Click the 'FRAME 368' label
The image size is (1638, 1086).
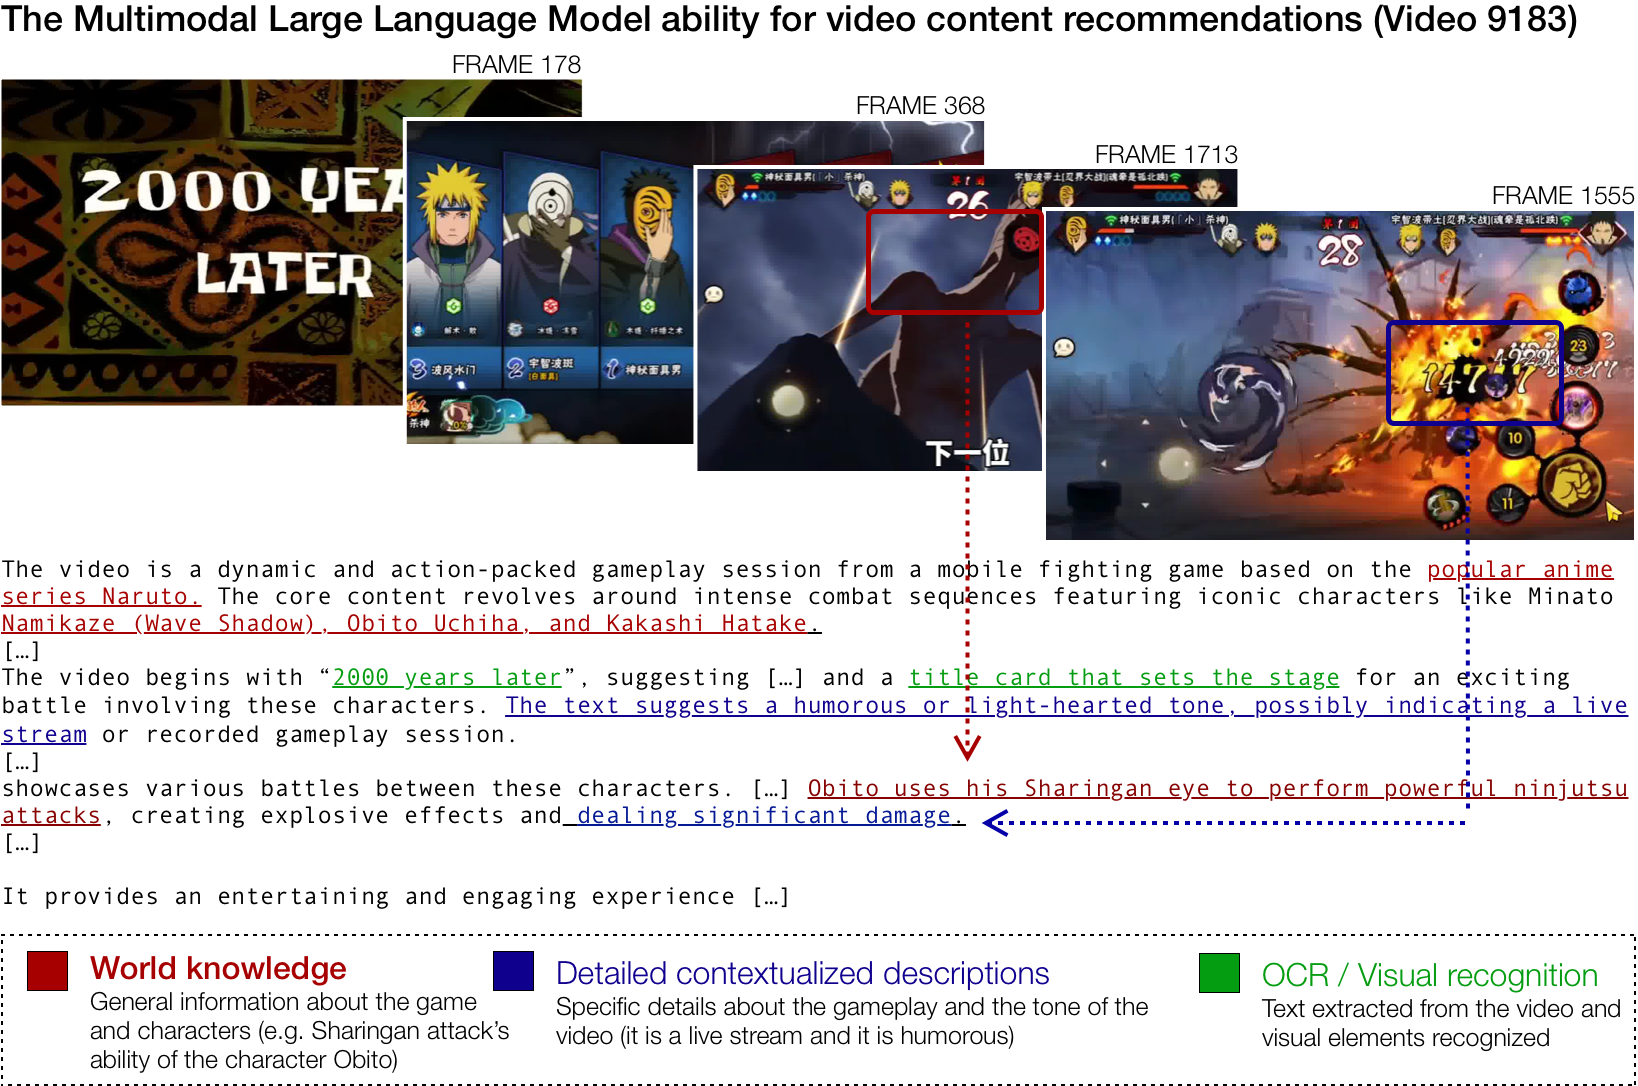tap(920, 106)
